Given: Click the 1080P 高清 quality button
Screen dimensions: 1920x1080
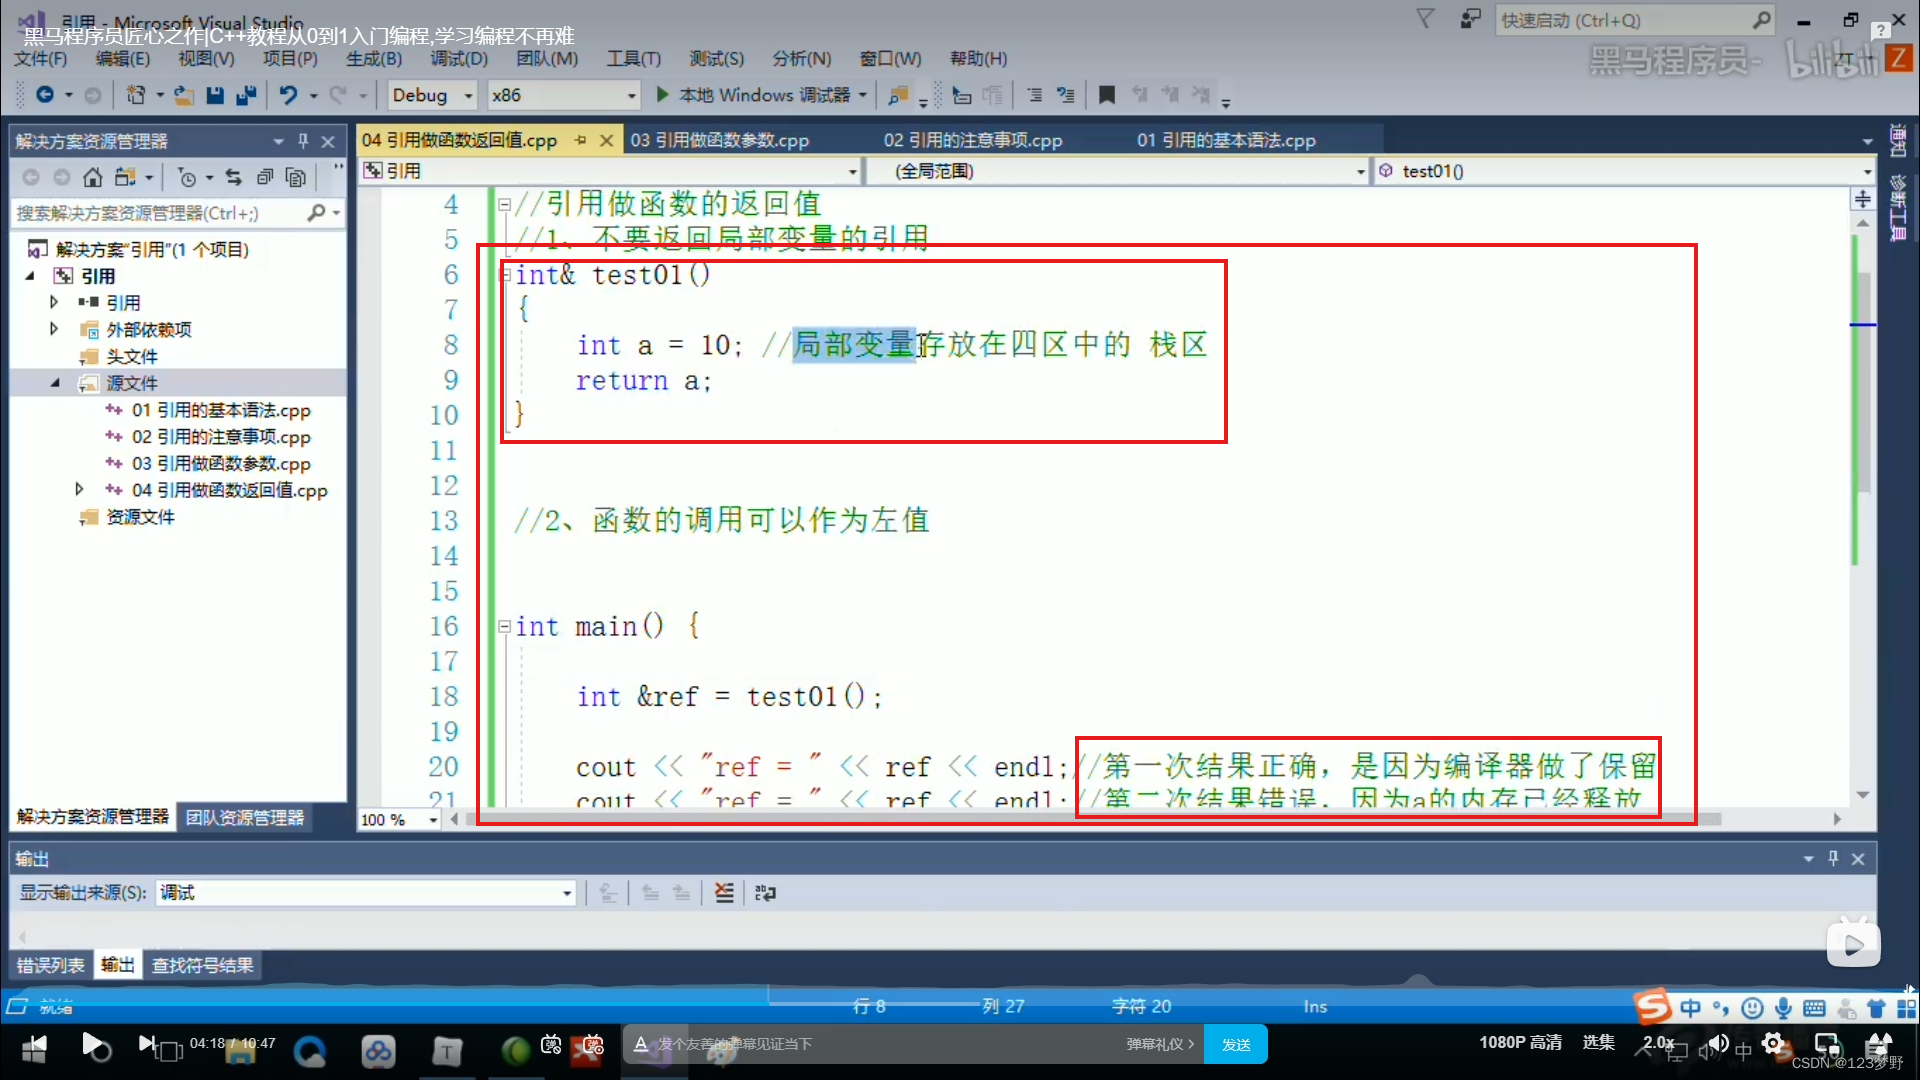Looking at the screenshot, I should click(x=1520, y=1042).
